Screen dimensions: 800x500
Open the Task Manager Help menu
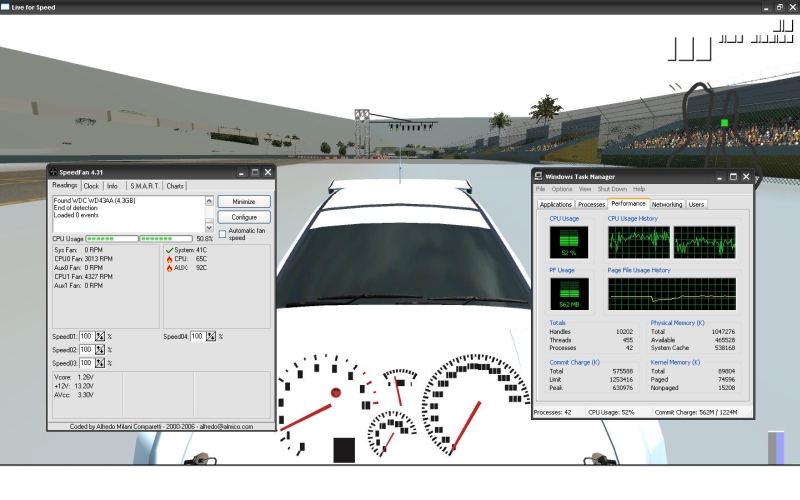tap(639, 189)
